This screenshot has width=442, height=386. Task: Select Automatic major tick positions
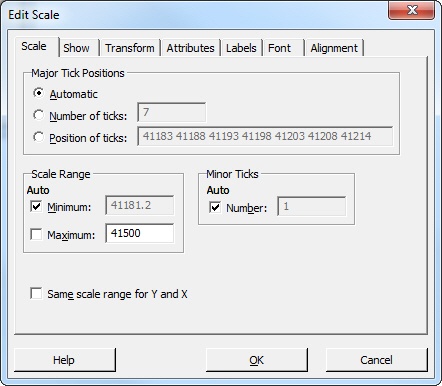(39, 93)
